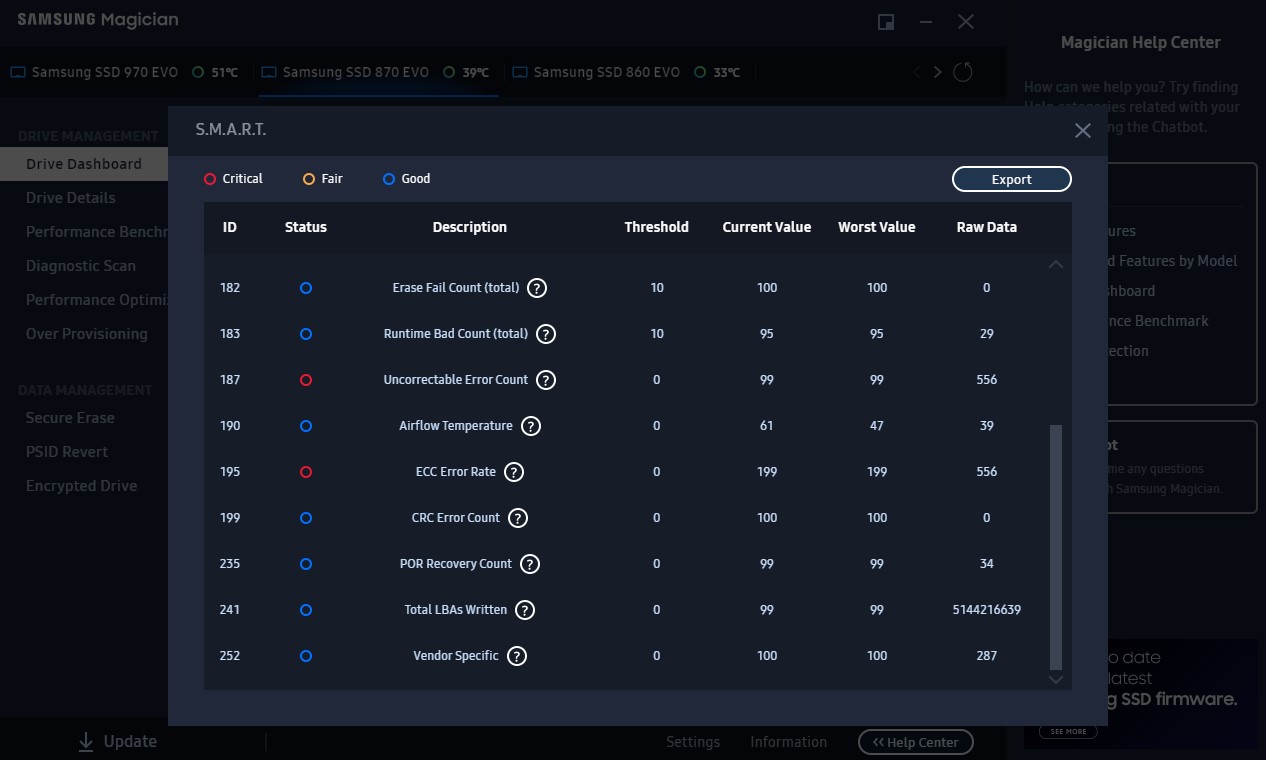The height and width of the screenshot is (760, 1266).
Task: Go to previous drive with left arrow
Action: click(917, 72)
